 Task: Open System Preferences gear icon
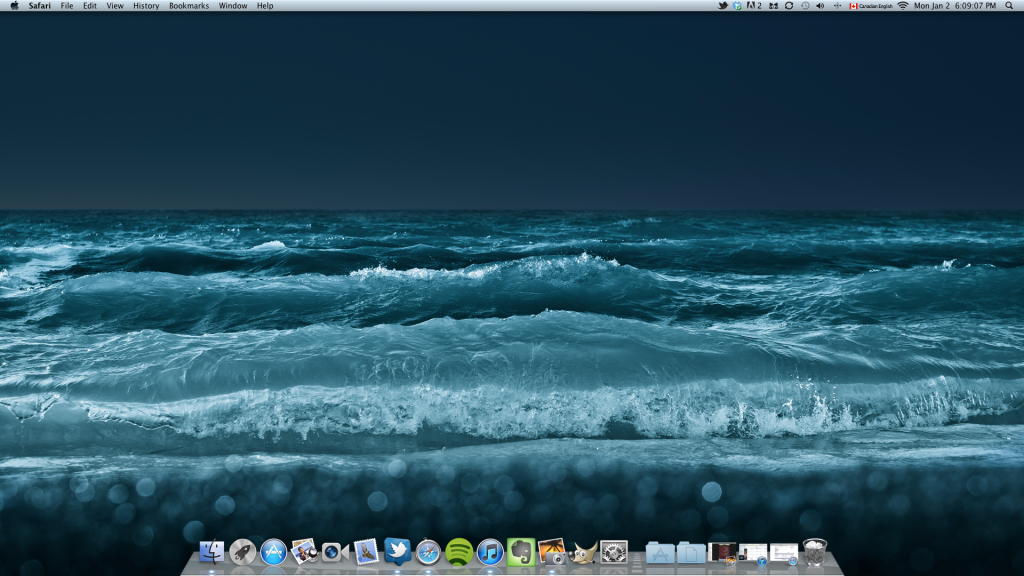[x=614, y=552]
